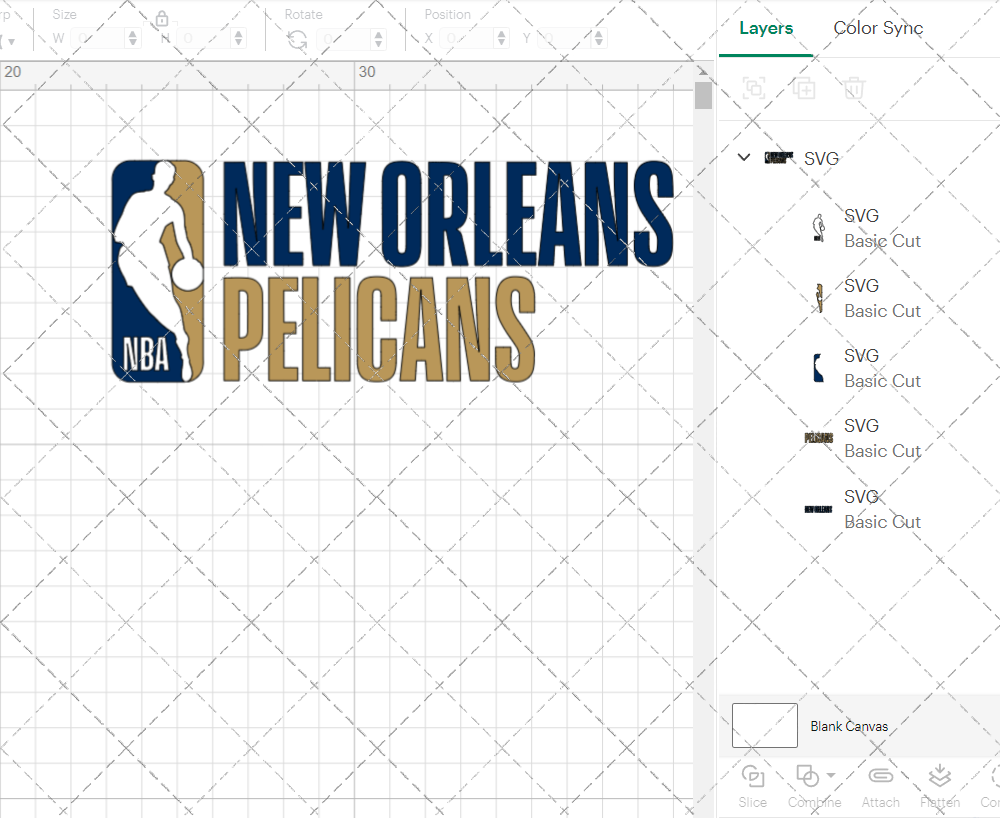Screen dimensions: 1000x818
Task: Click the Rotate stepper arrows
Action: pos(379,39)
